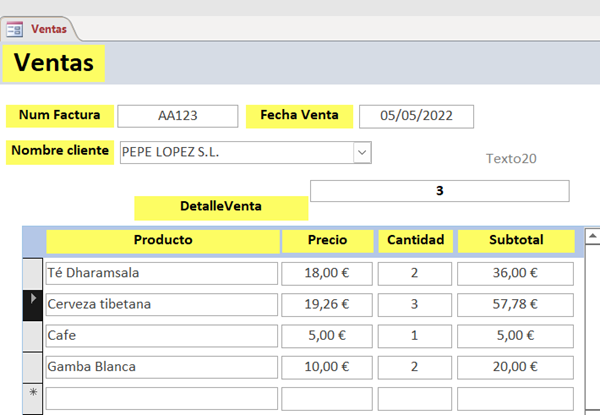Click the Cafe price cell 5,00 €
Screen dimensions: 600x415
327,335
